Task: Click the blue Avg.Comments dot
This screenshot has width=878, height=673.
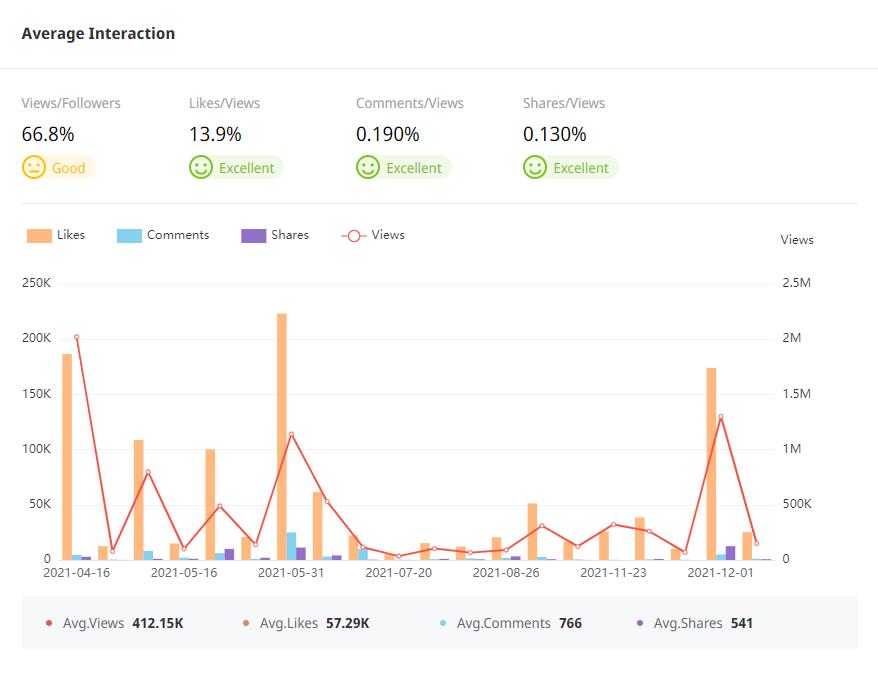Action: 443,624
